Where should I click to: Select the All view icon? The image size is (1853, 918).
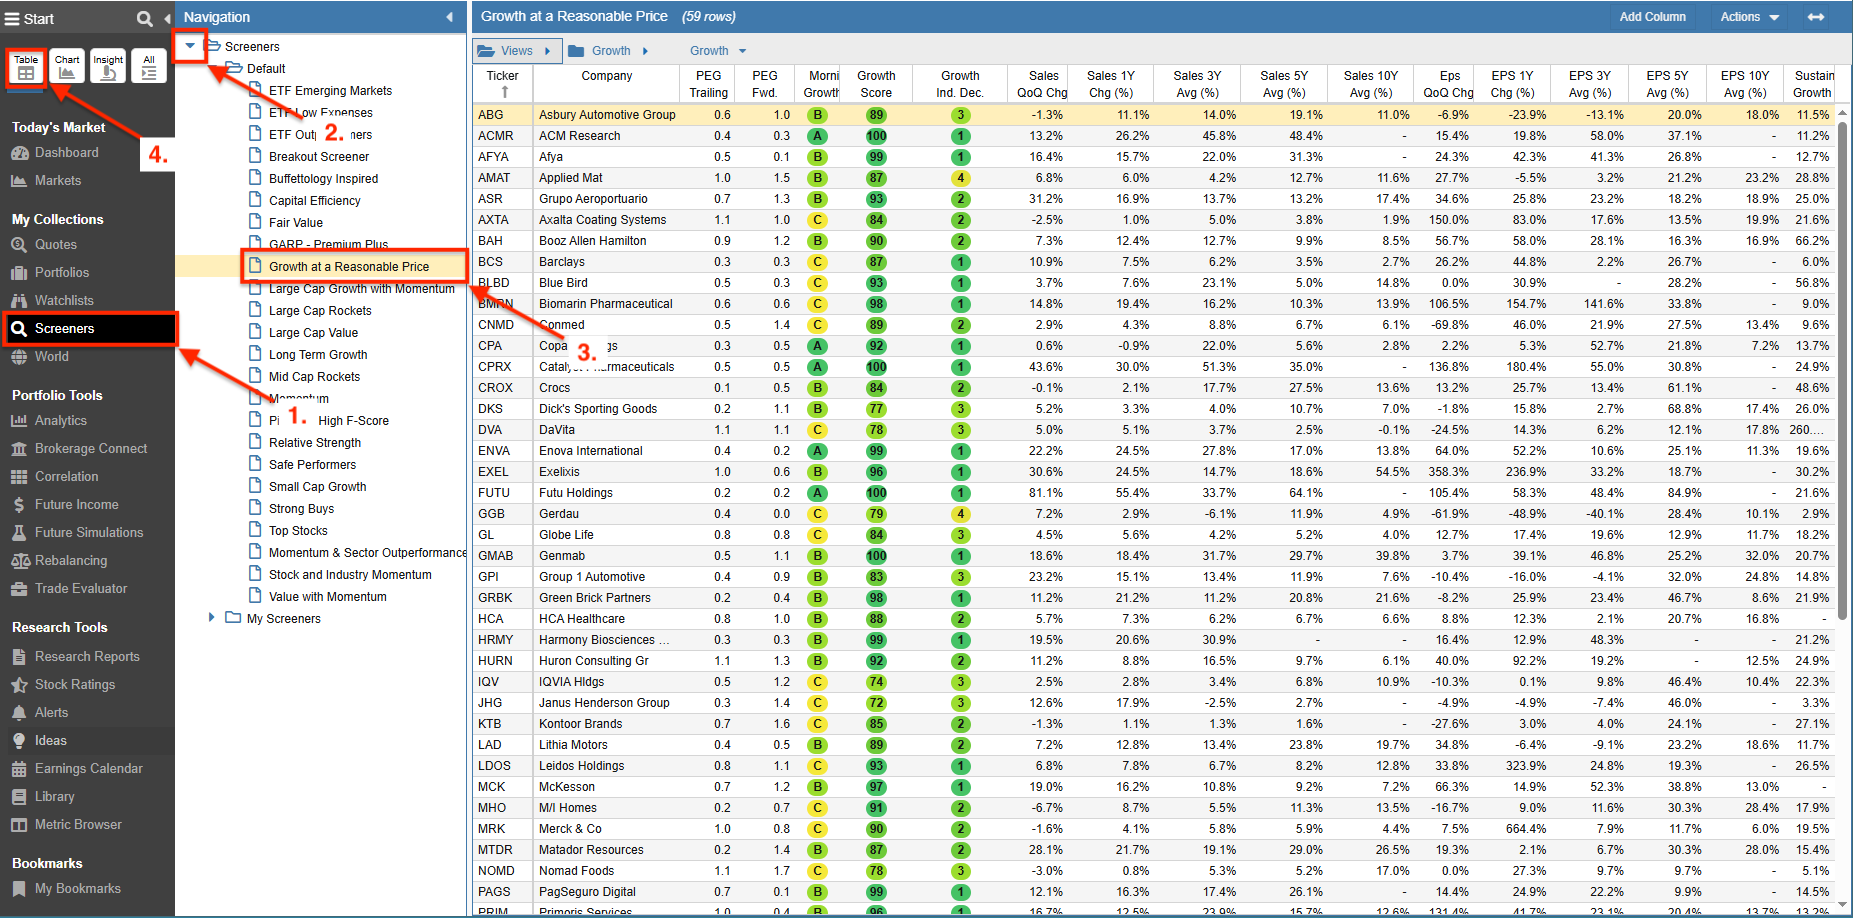[149, 67]
